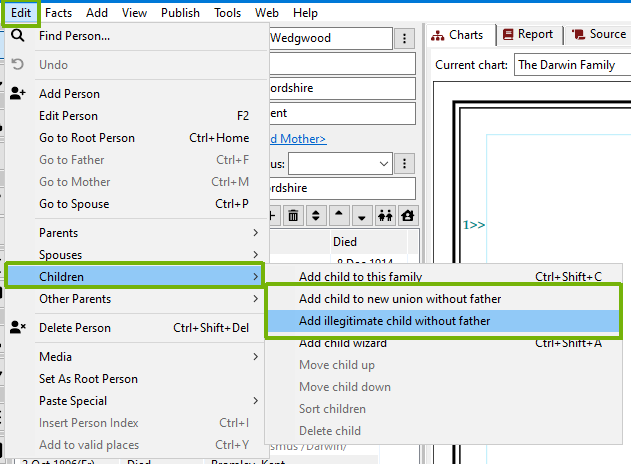This screenshot has height=464, width=631.
Task: Click the sort up-down arrows icon
Action: [317, 215]
